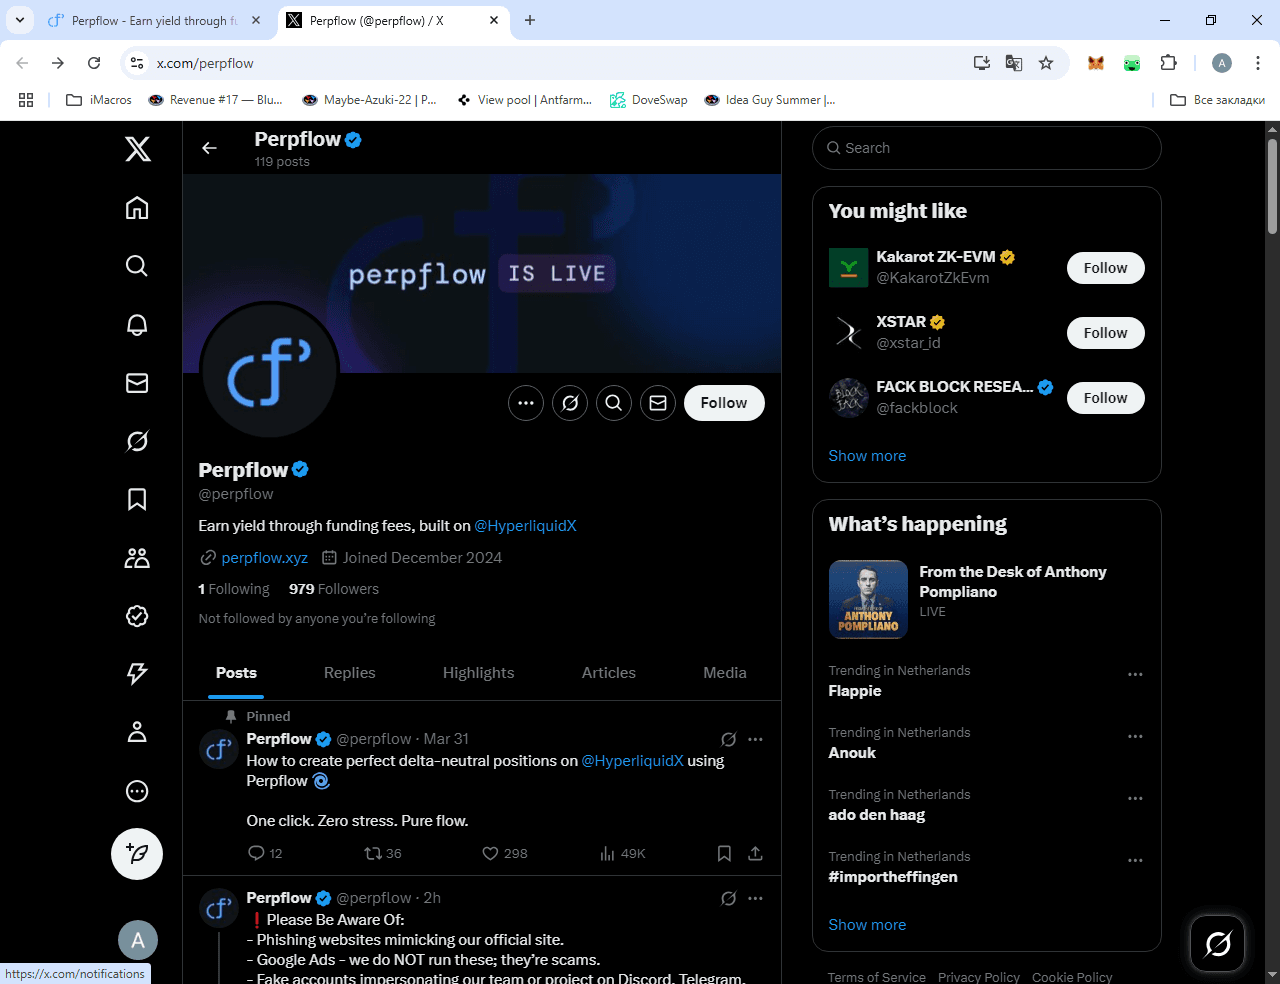Go to Home in the sidebar
This screenshot has height=984, width=1280.
[137, 208]
